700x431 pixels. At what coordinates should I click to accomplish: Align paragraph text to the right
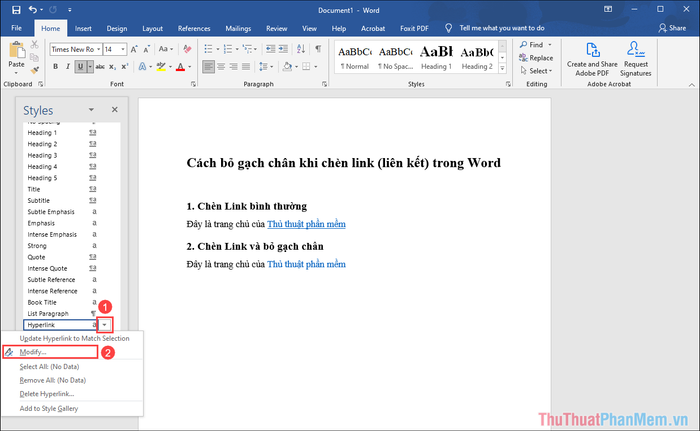click(x=233, y=67)
